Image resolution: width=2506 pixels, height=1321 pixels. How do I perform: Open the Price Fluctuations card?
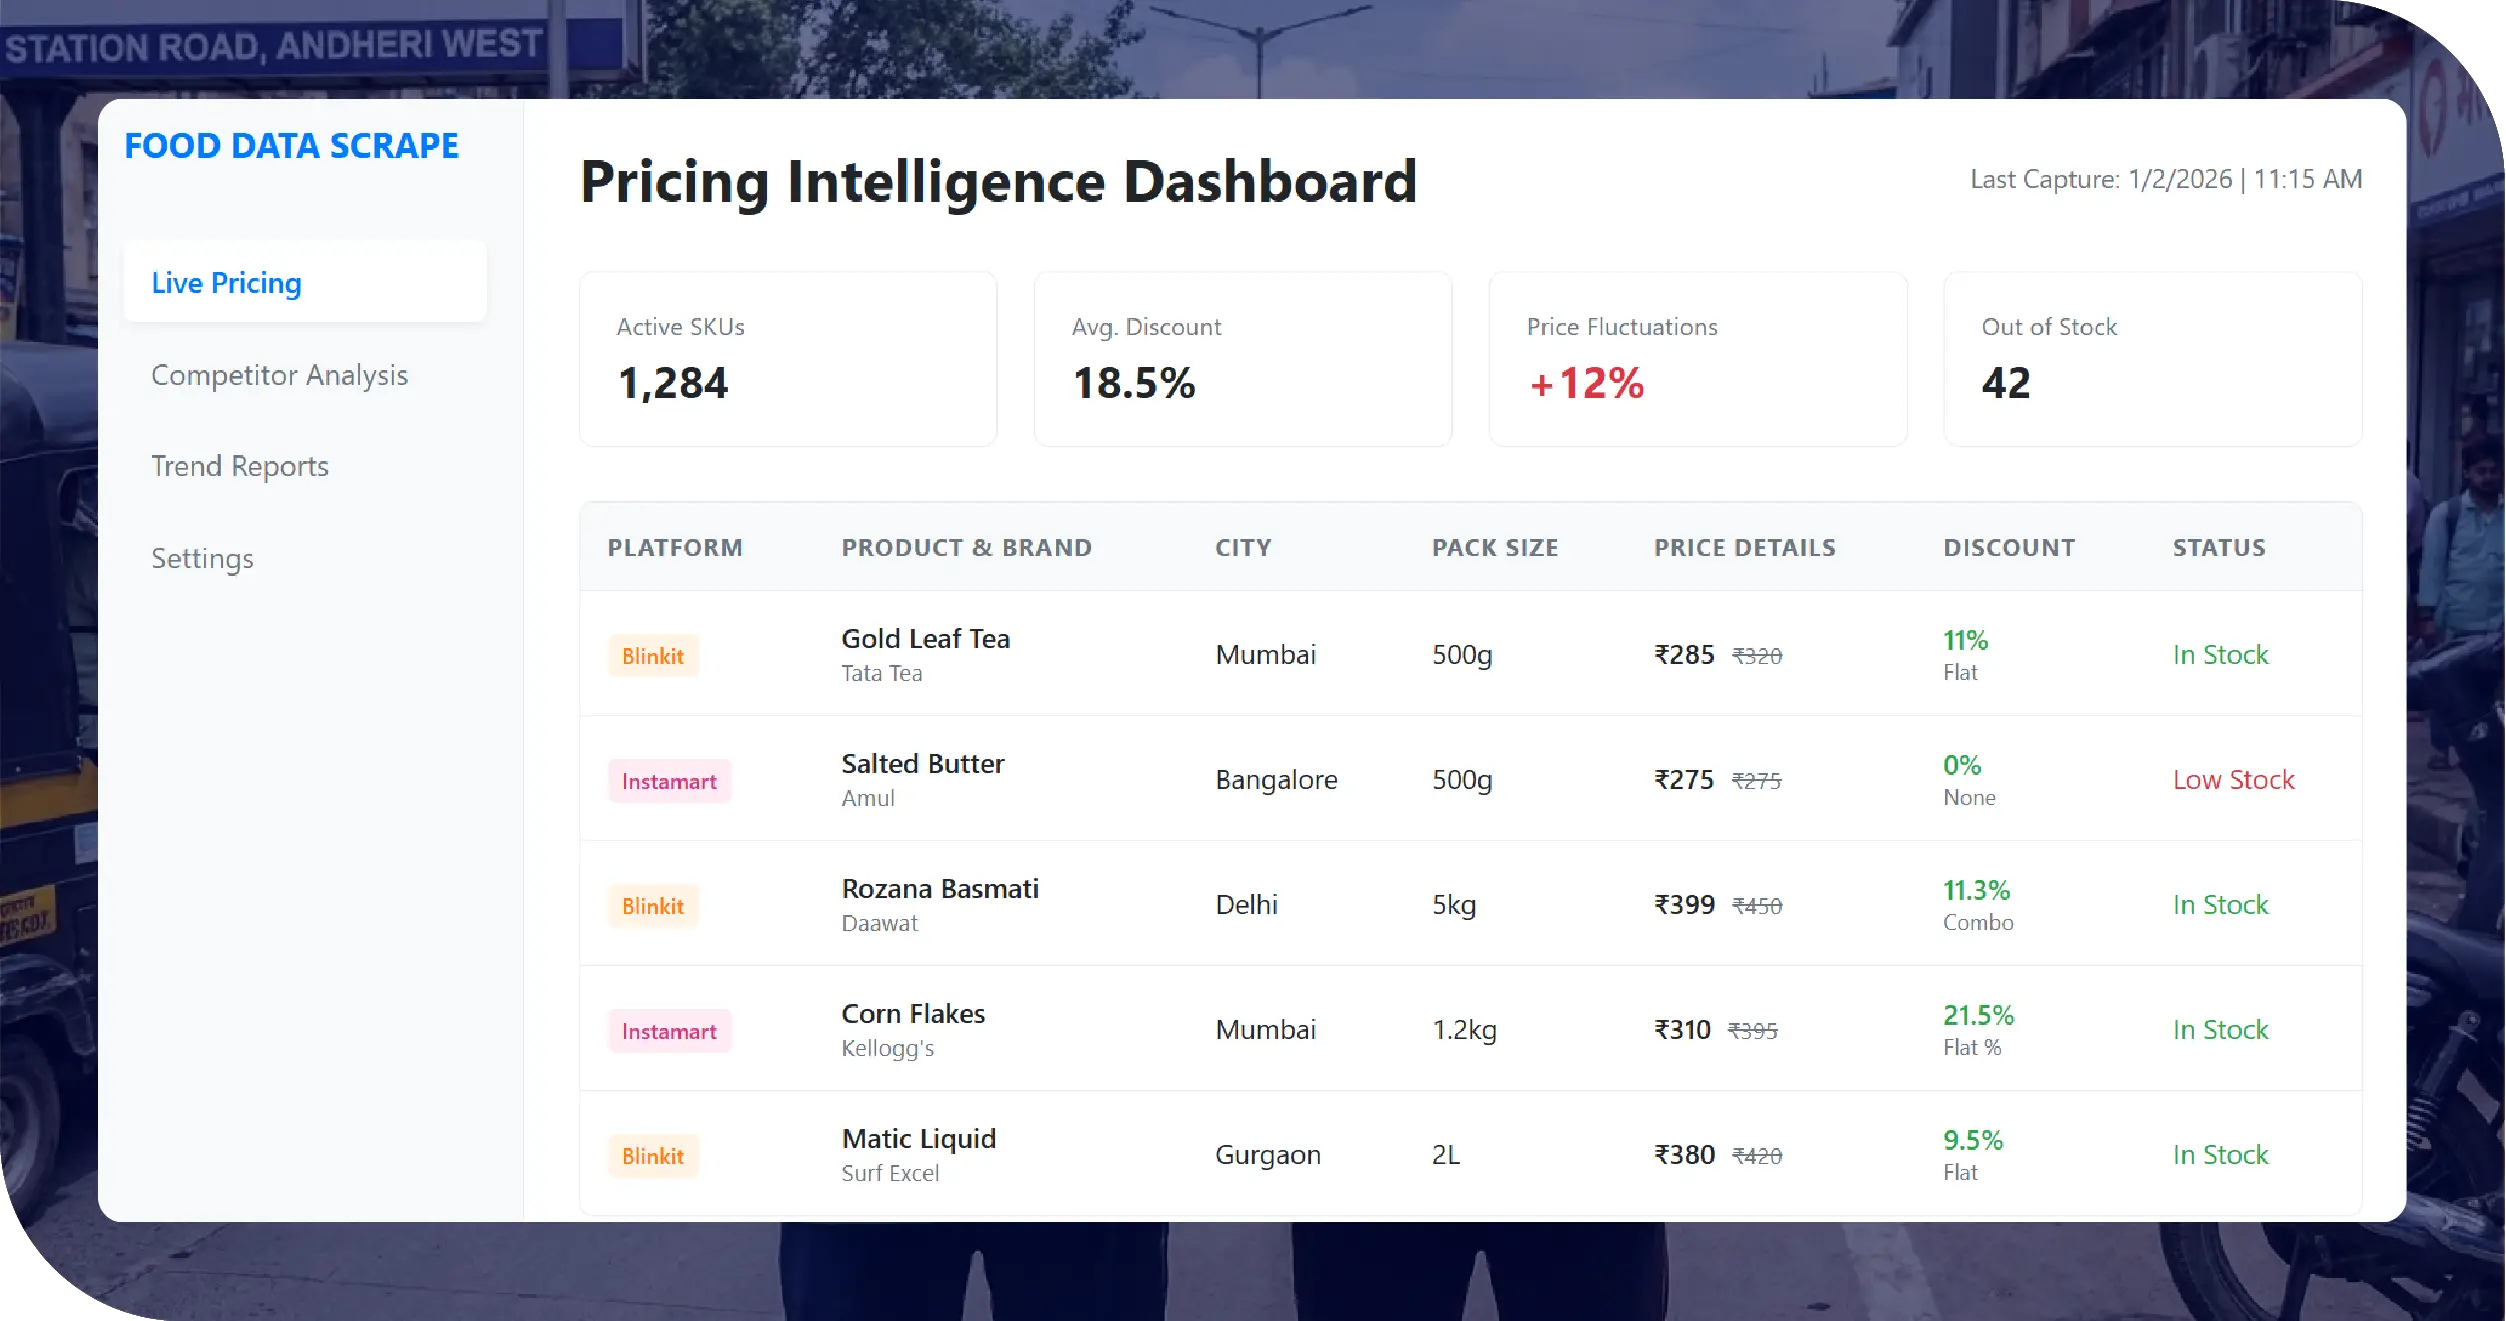pyautogui.click(x=1697, y=359)
